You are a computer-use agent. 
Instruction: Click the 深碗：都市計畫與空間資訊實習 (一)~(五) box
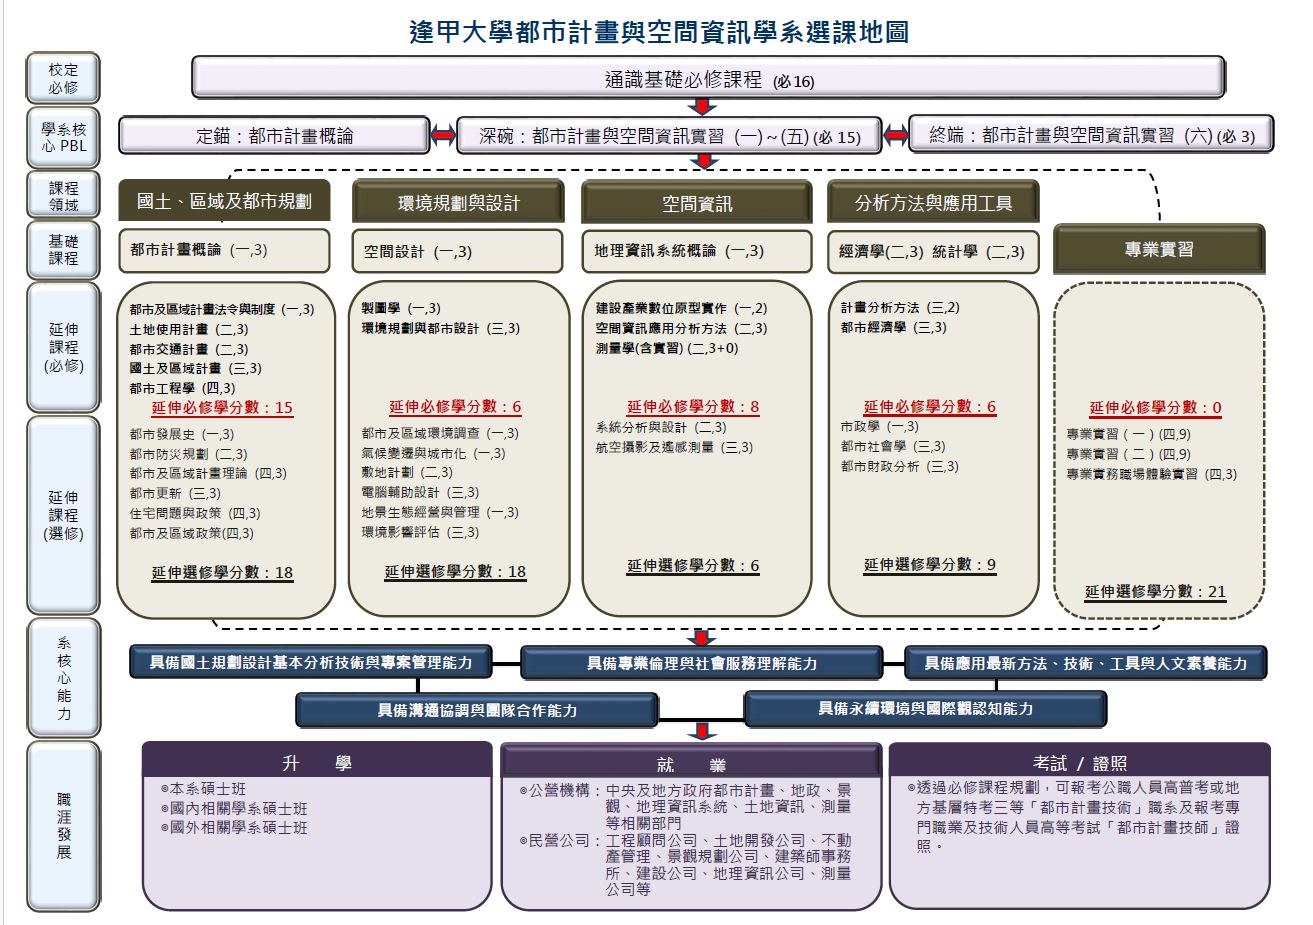click(x=669, y=135)
